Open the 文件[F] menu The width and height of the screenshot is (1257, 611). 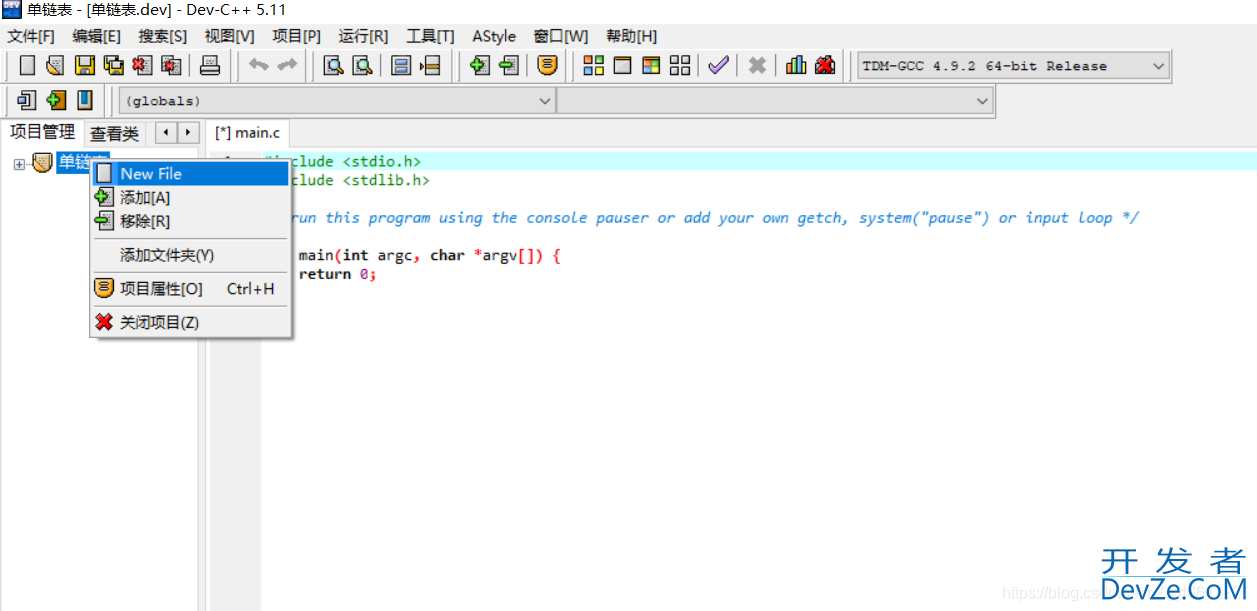click(31, 36)
